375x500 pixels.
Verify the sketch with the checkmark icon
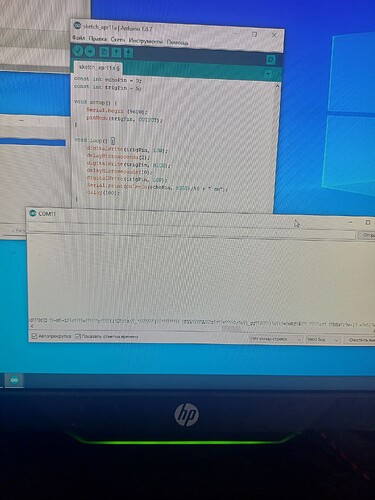pos(78,51)
